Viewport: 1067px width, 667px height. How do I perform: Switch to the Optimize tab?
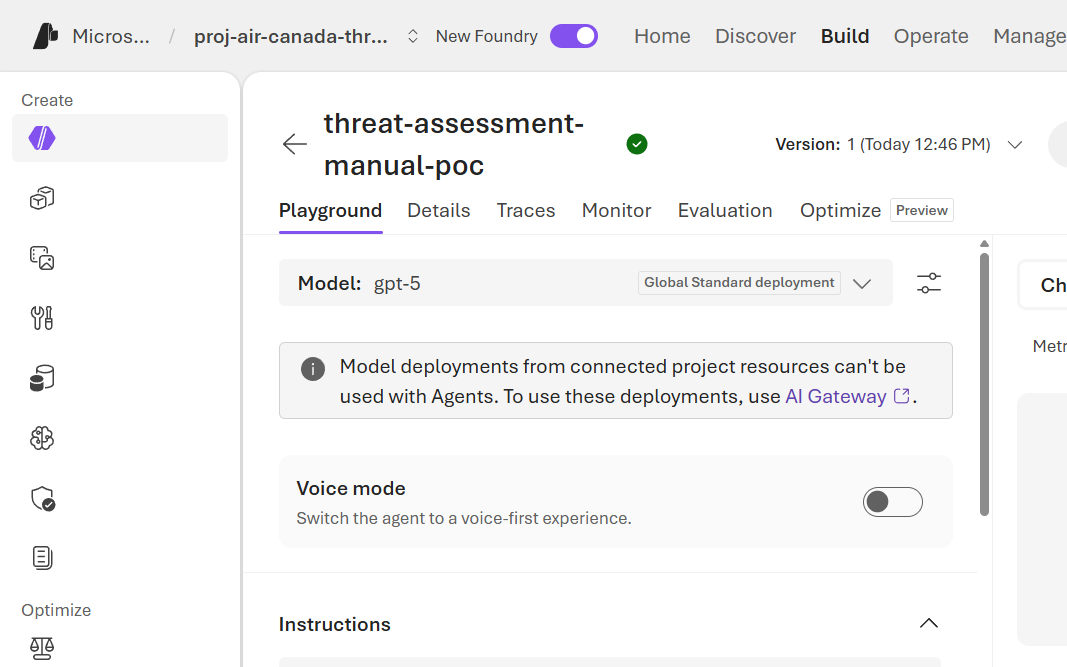click(x=840, y=210)
